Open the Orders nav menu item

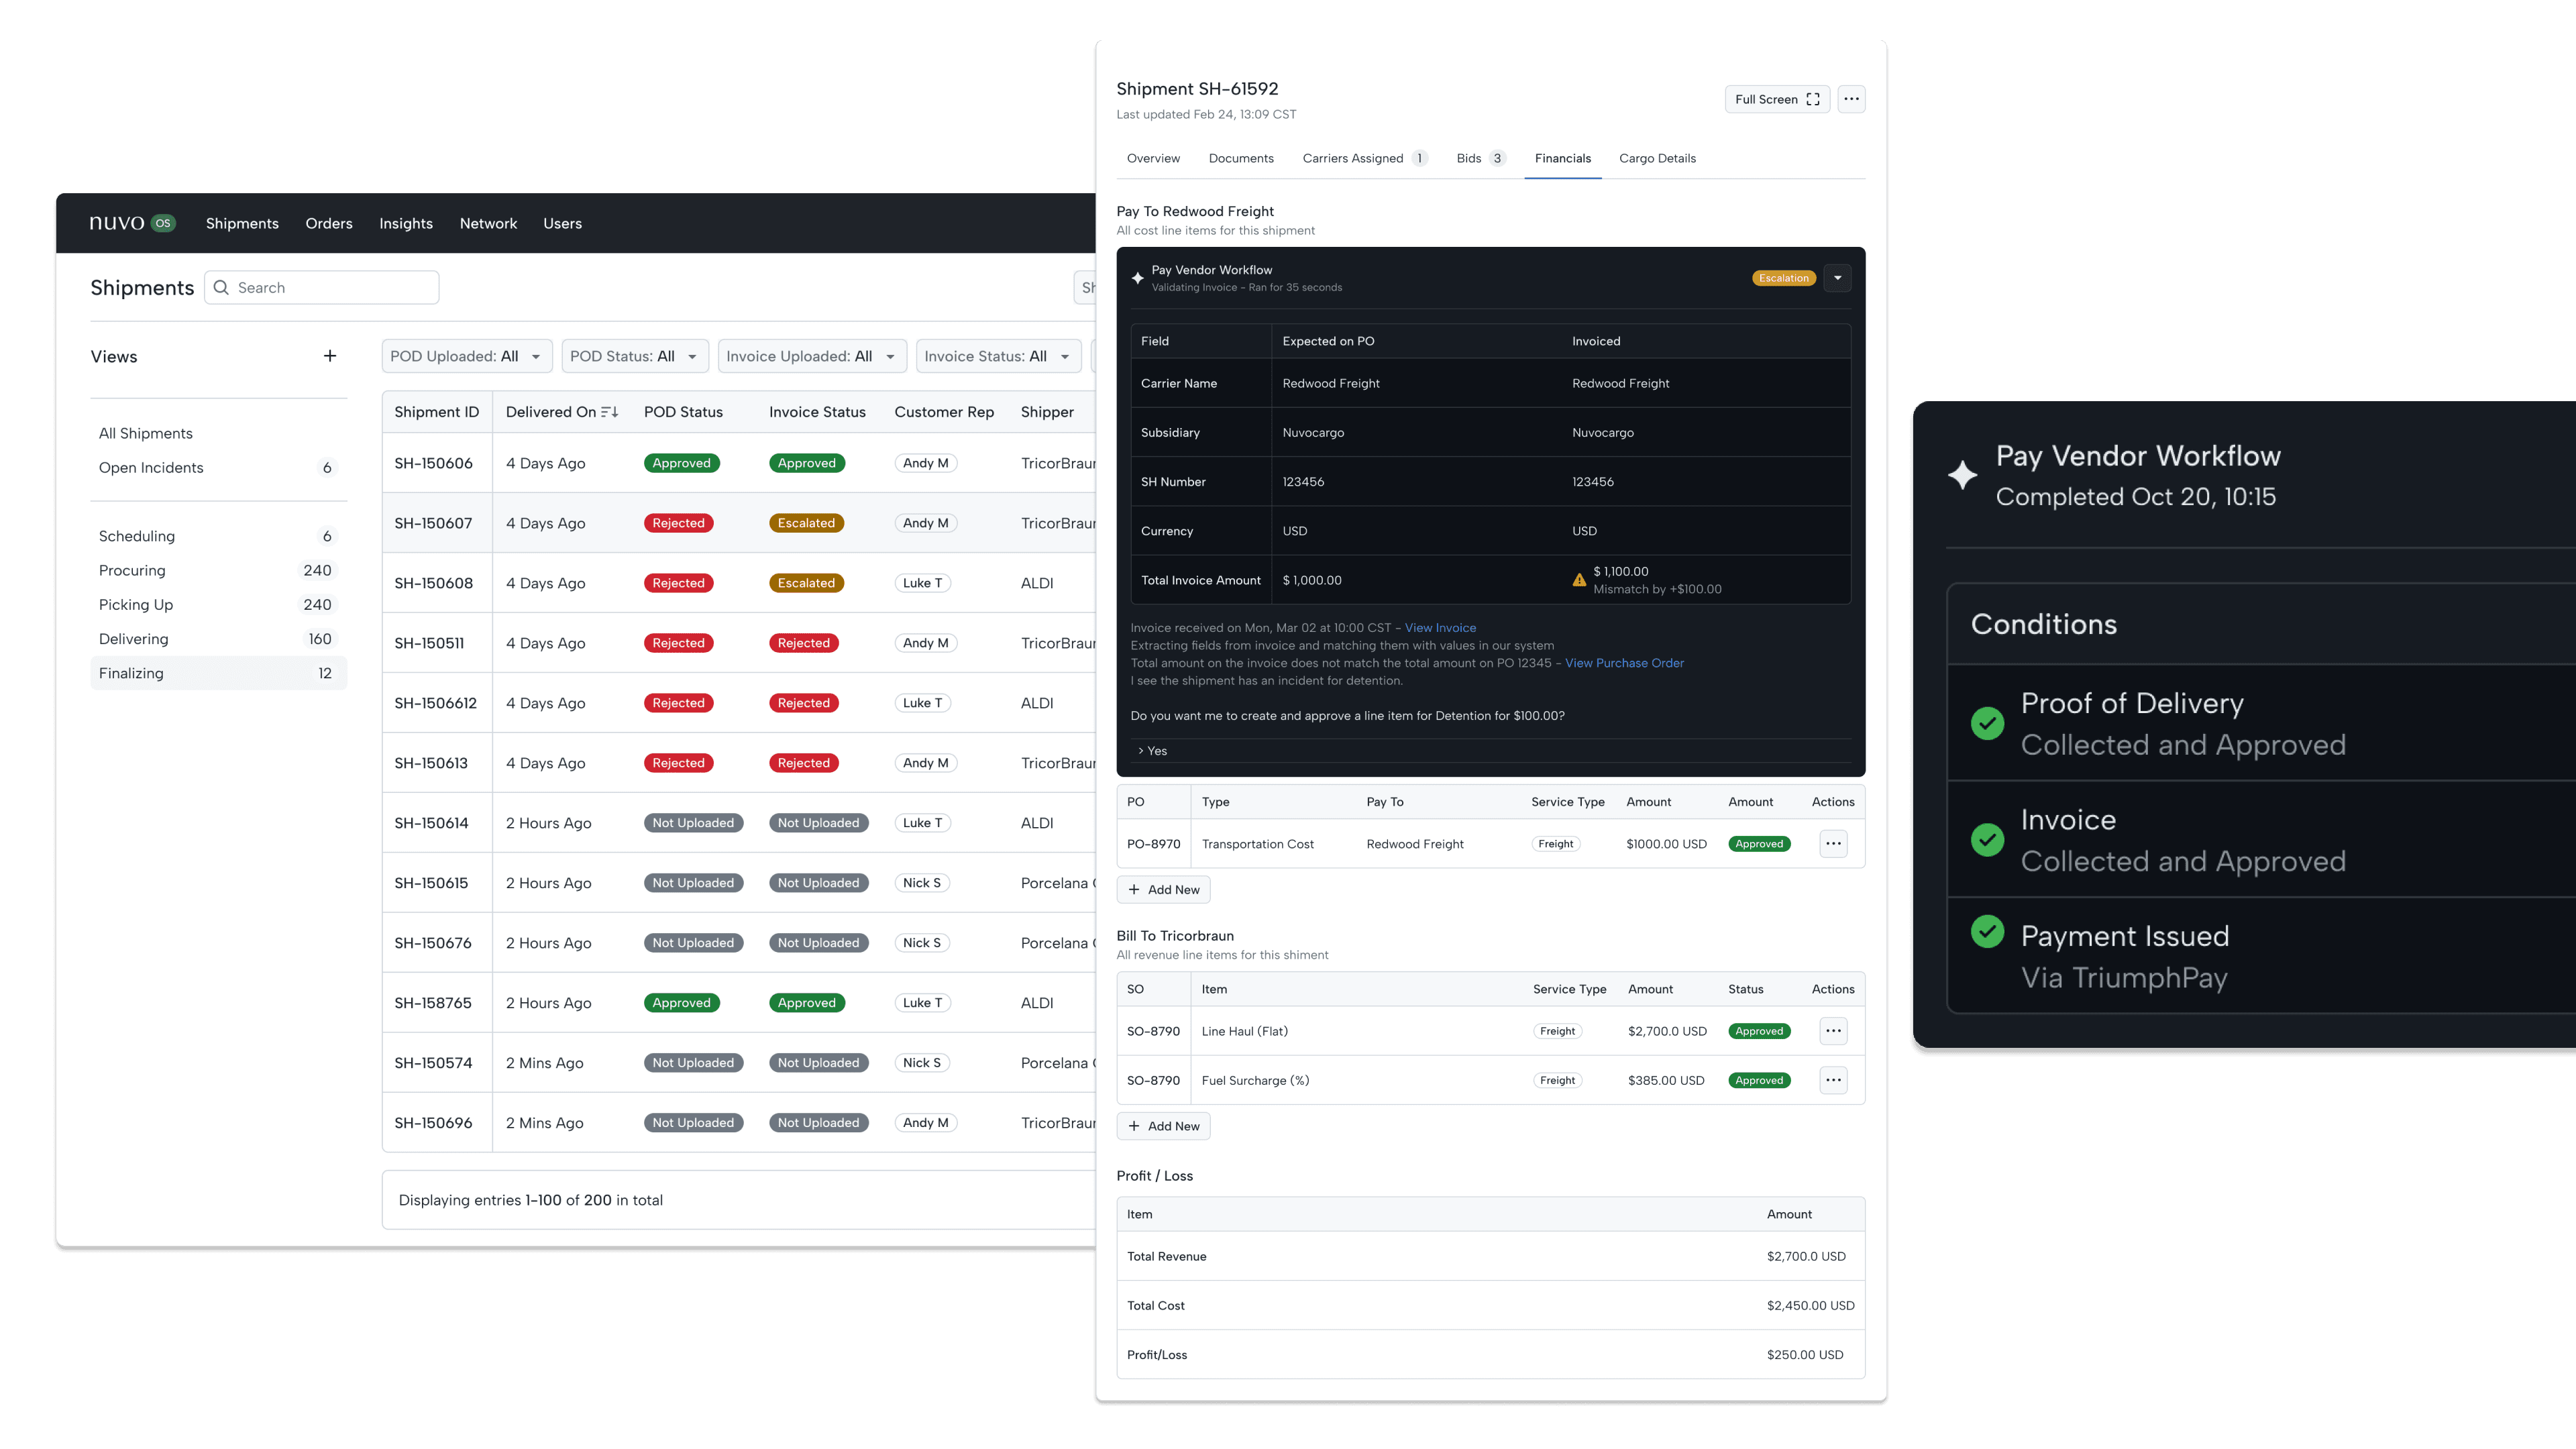click(329, 223)
